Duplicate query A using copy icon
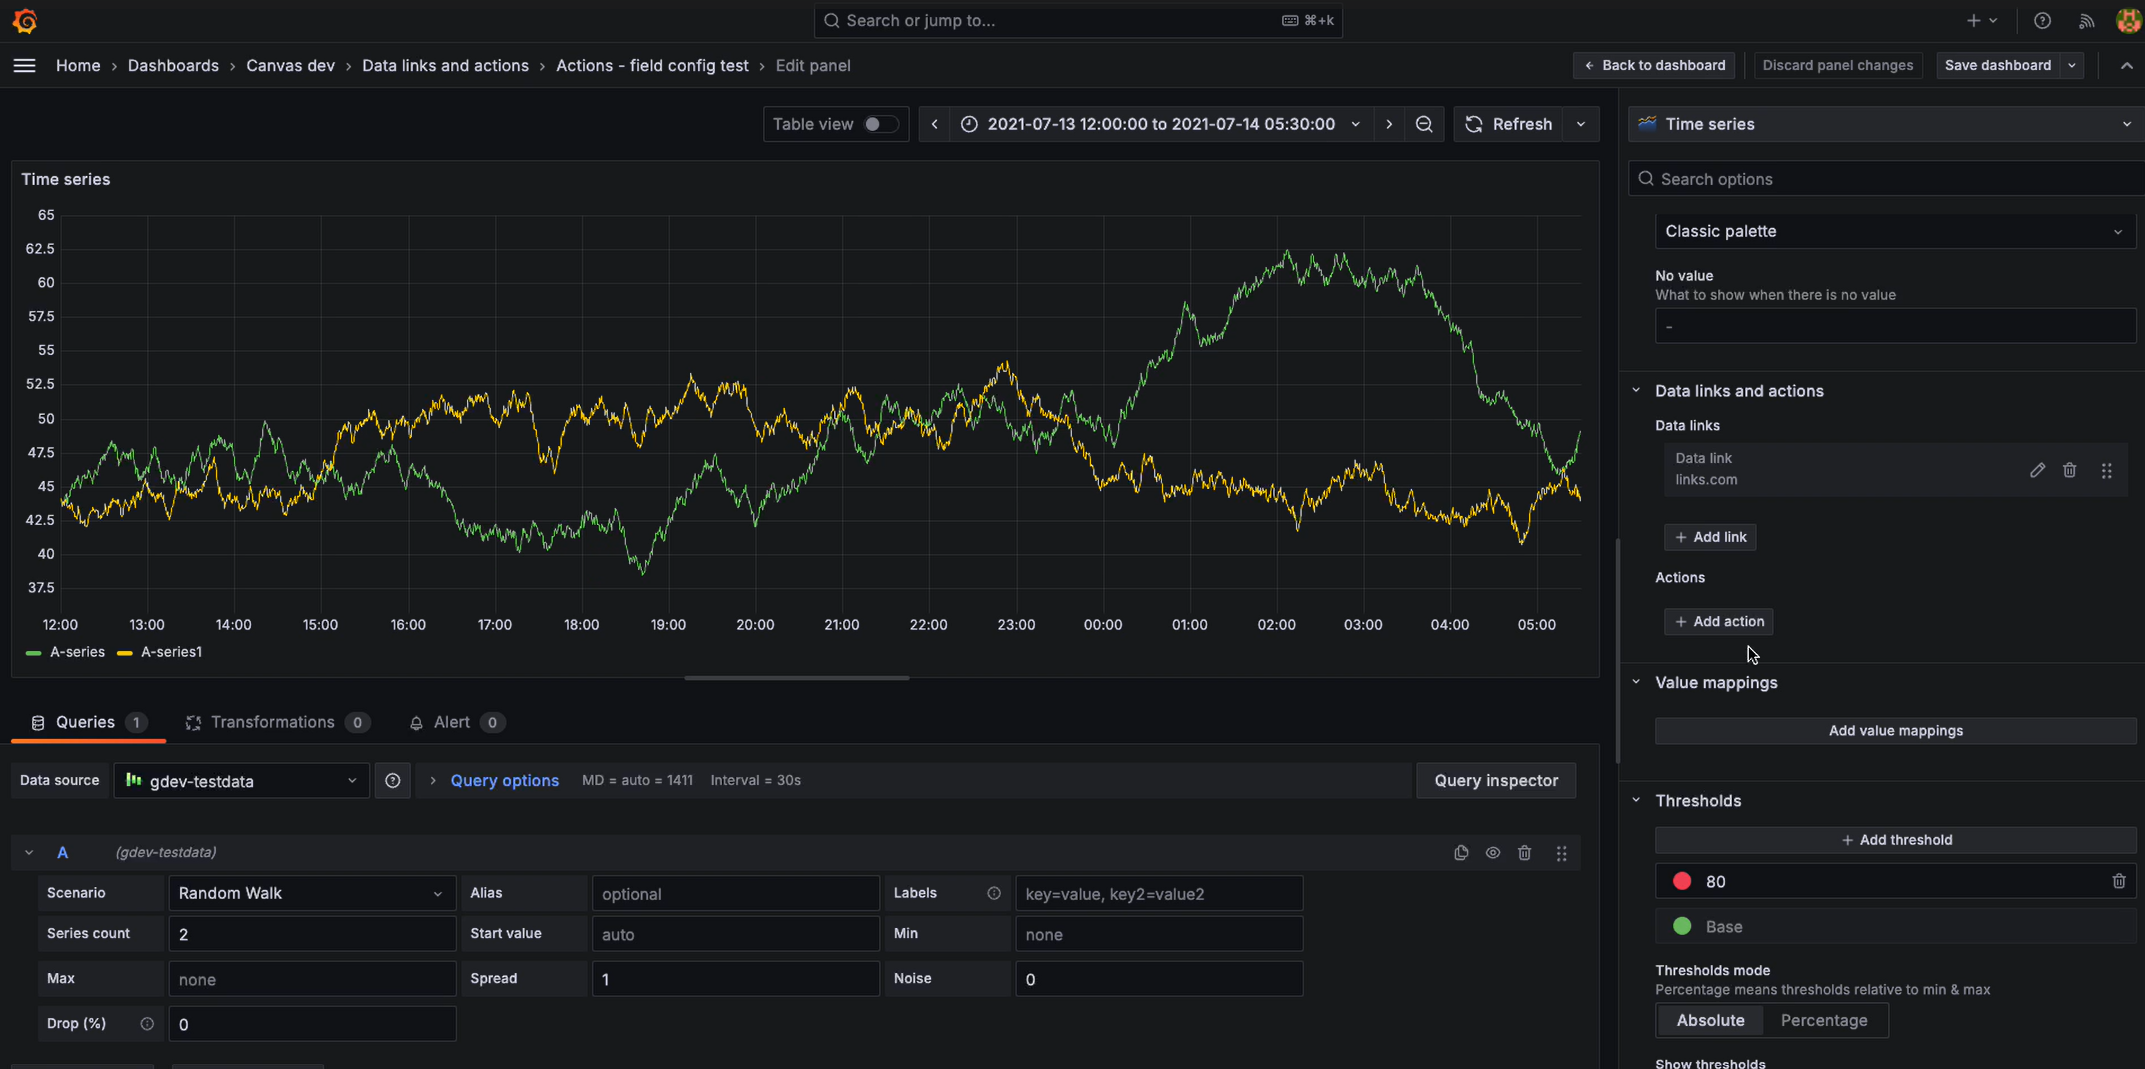The width and height of the screenshot is (2145, 1069). [1461, 852]
